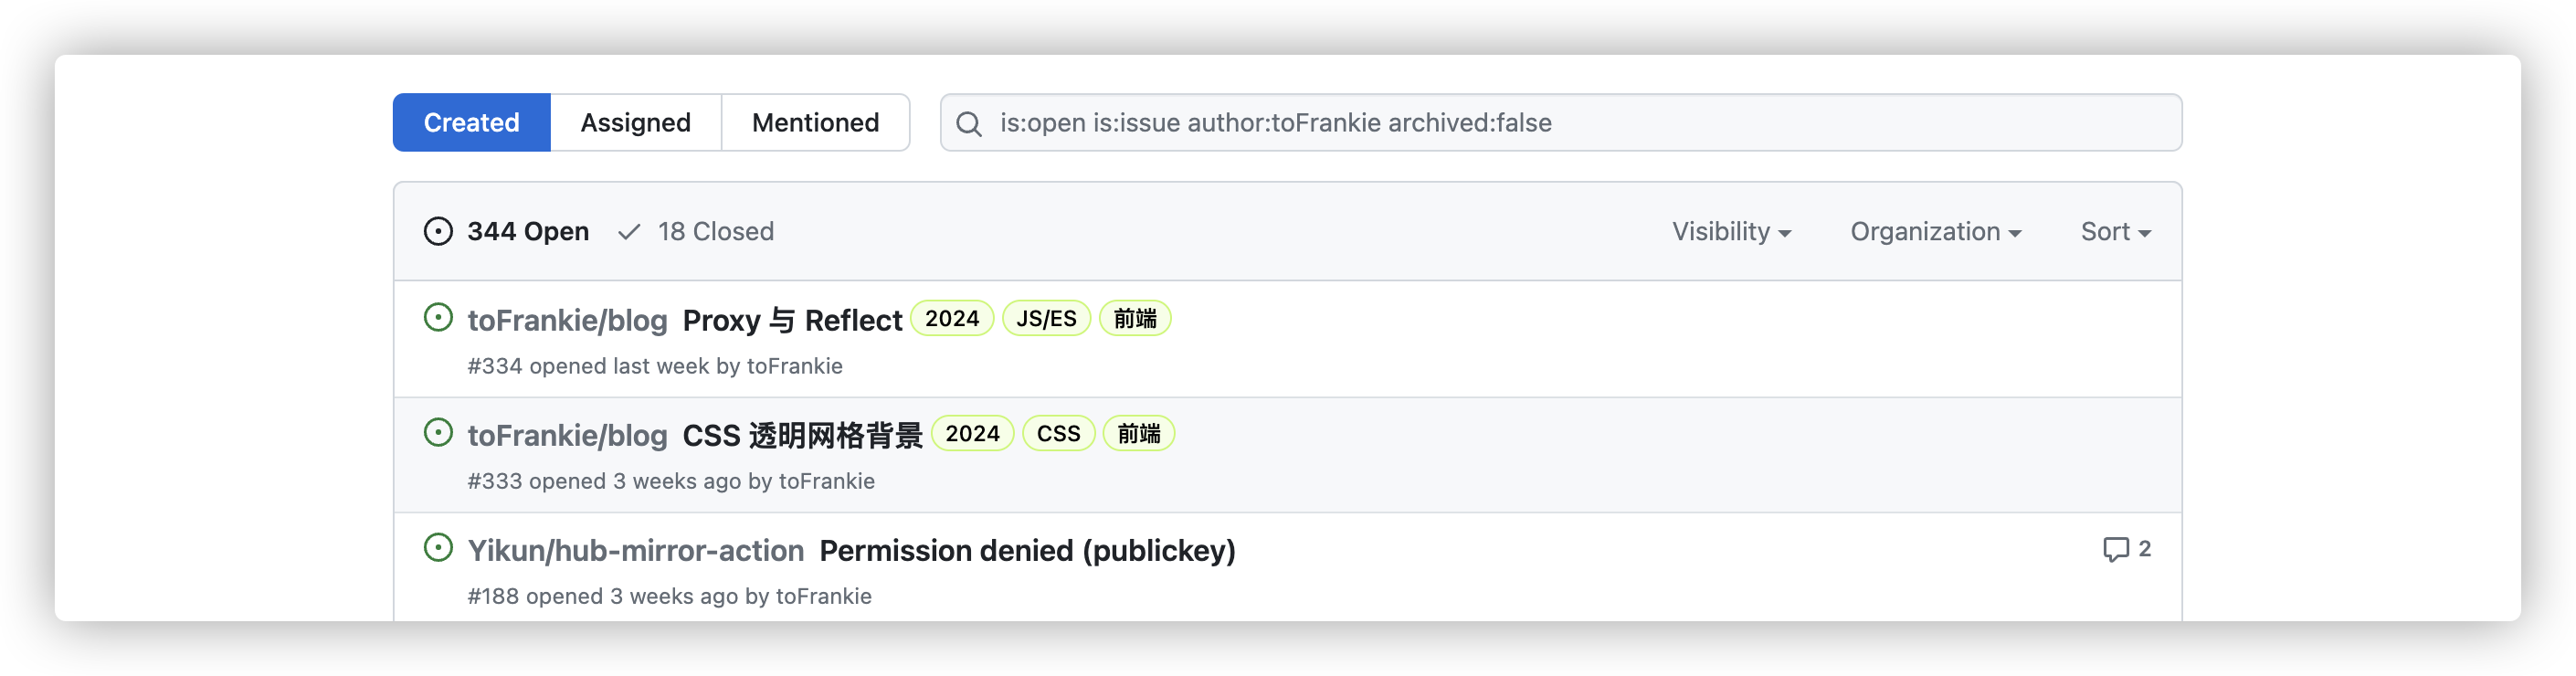
Task: Show the 344 Open issues
Action: [527, 232]
